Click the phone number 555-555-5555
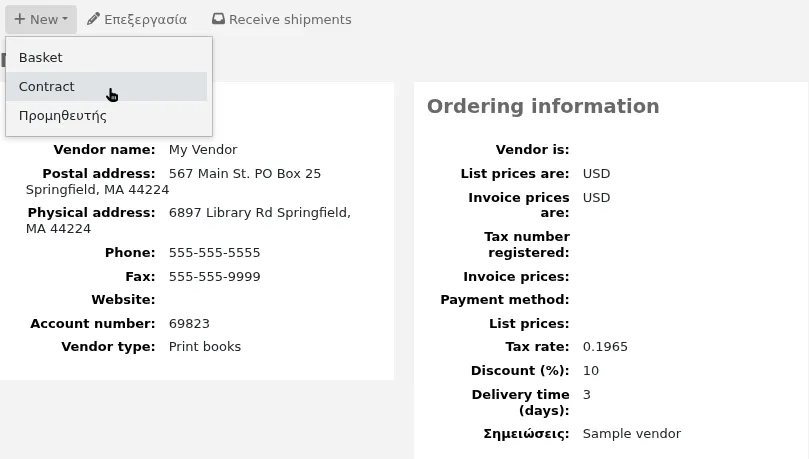Image resolution: width=809 pixels, height=459 pixels. point(214,253)
